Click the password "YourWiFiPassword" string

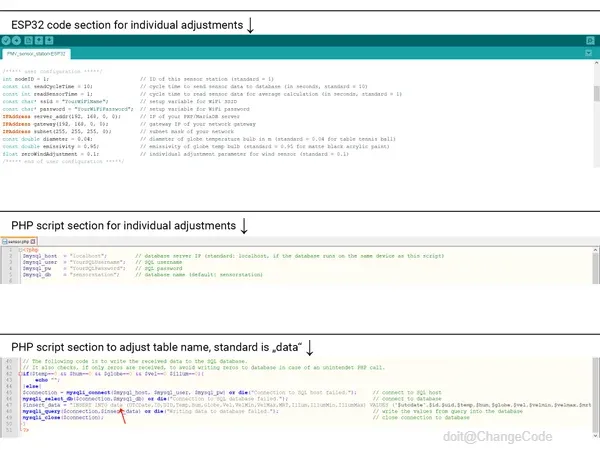(102, 109)
